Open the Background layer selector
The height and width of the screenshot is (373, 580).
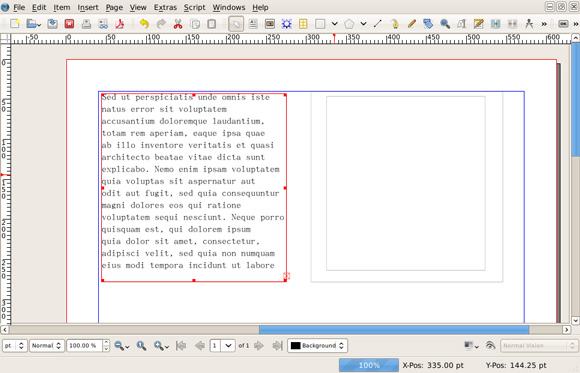[317, 346]
